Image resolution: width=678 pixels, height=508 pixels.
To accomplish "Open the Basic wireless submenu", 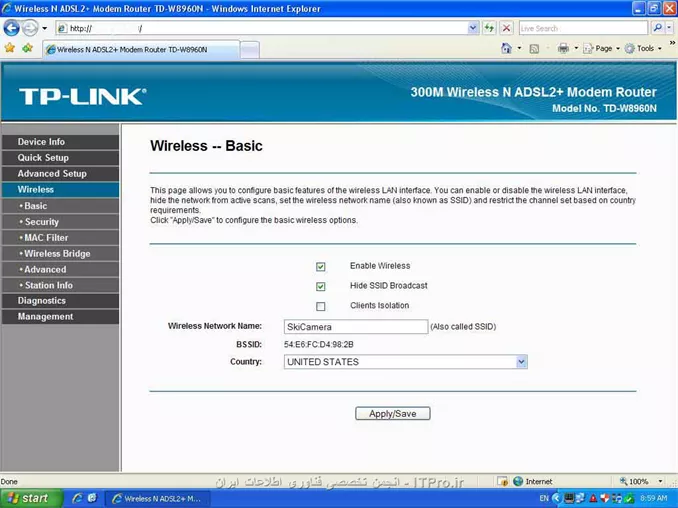I will (60, 206).
